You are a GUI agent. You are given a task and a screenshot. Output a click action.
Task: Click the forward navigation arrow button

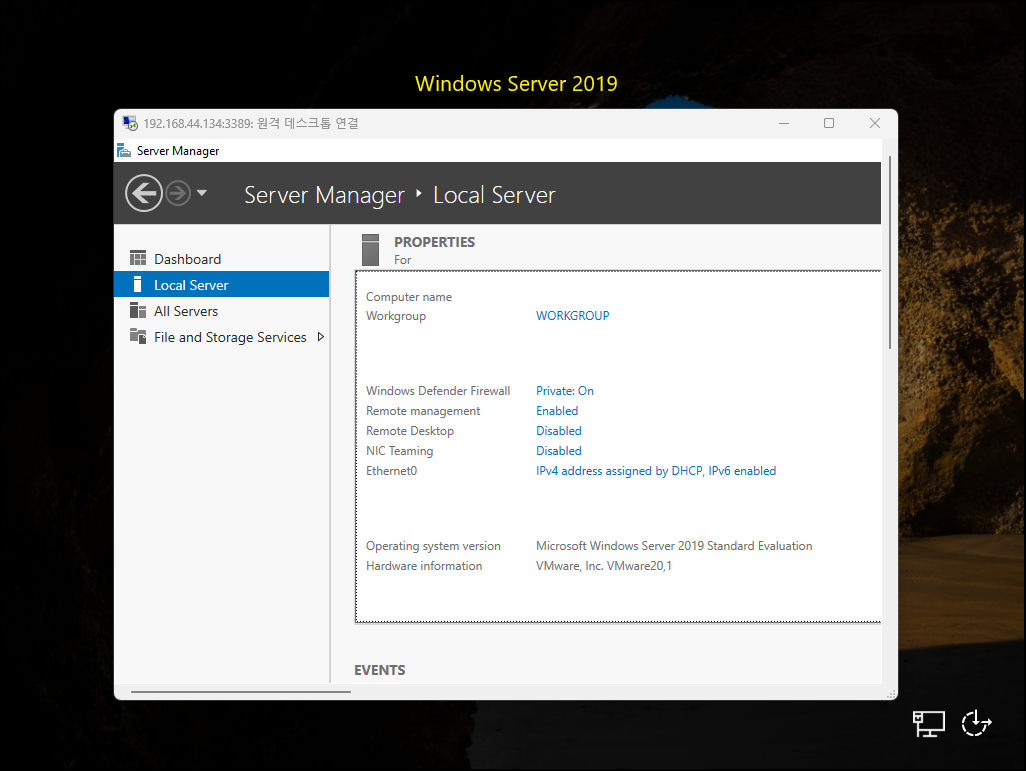[178, 193]
